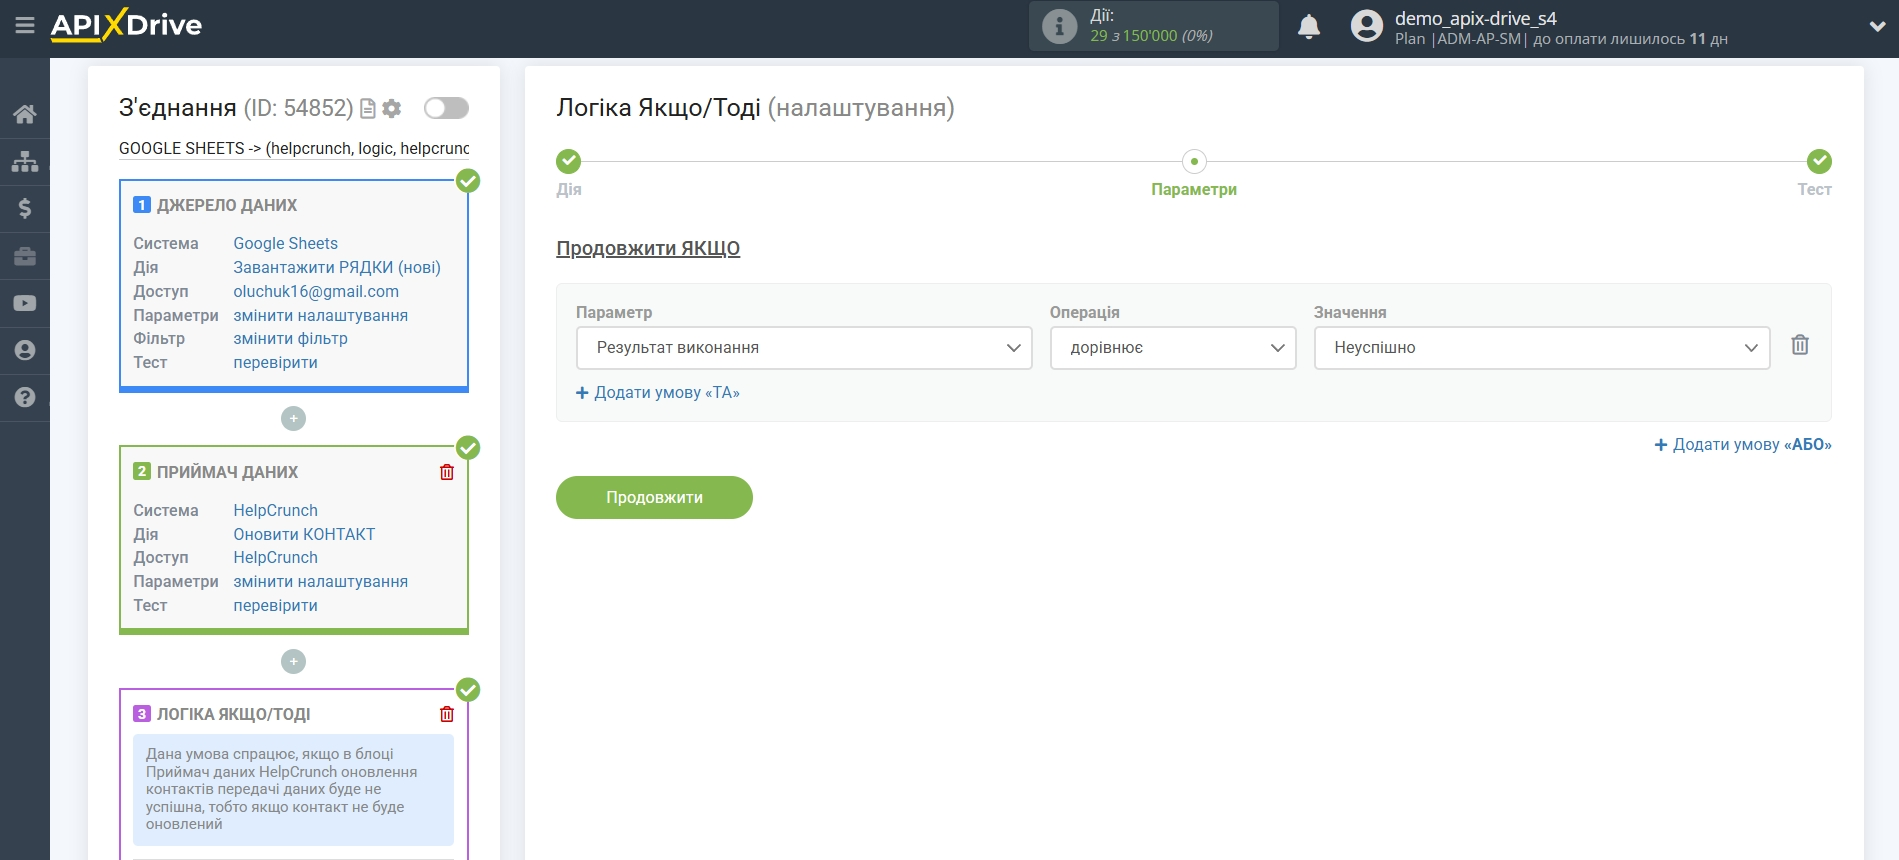Click receiver перевірити test link
Image resolution: width=1899 pixels, height=860 pixels.
pos(275,605)
